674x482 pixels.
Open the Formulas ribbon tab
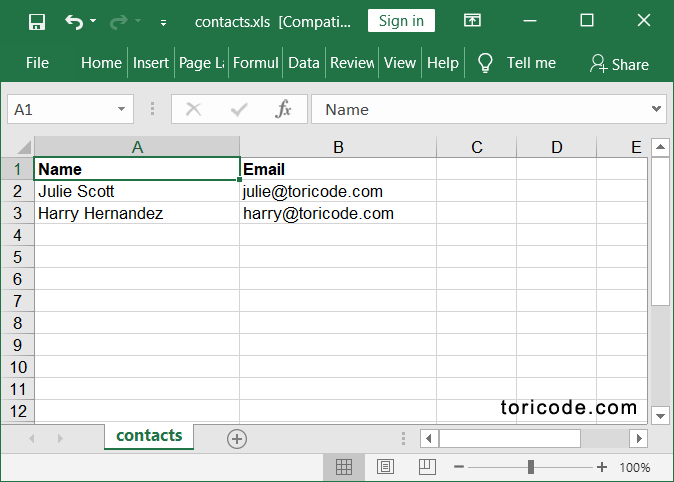pyautogui.click(x=256, y=63)
